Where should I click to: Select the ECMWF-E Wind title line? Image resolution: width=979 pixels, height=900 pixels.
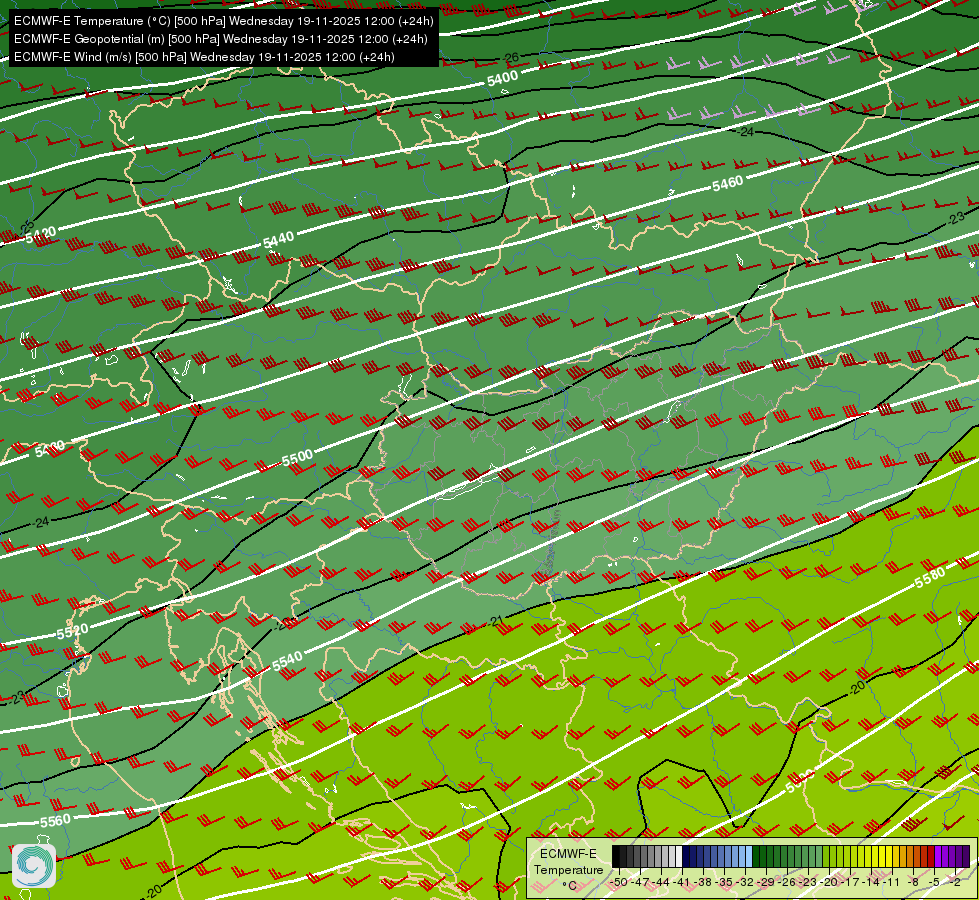pyautogui.click(x=204, y=57)
